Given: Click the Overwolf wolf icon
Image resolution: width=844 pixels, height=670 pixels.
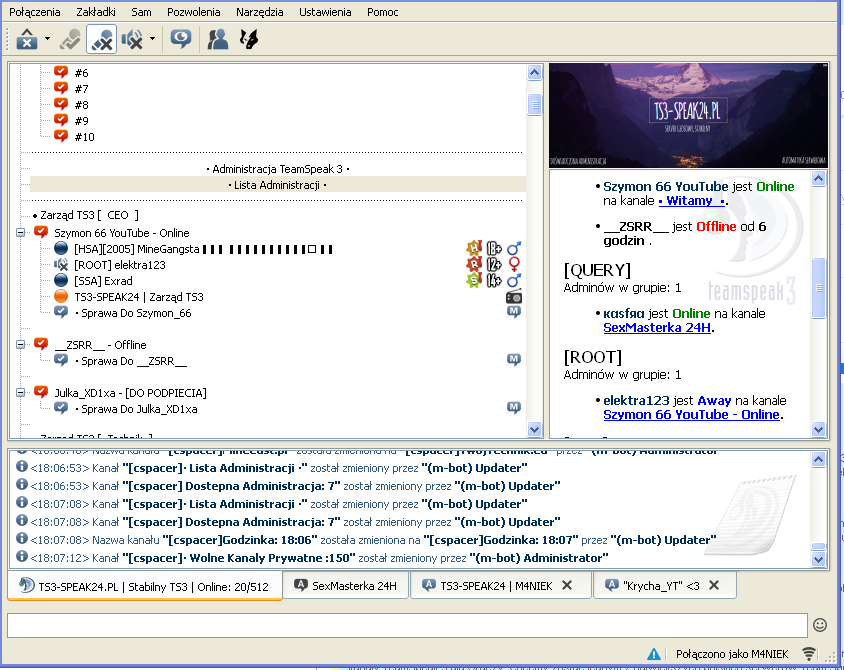Looking at the screenshot, I should pyautogui.click(x=248, y=40).
